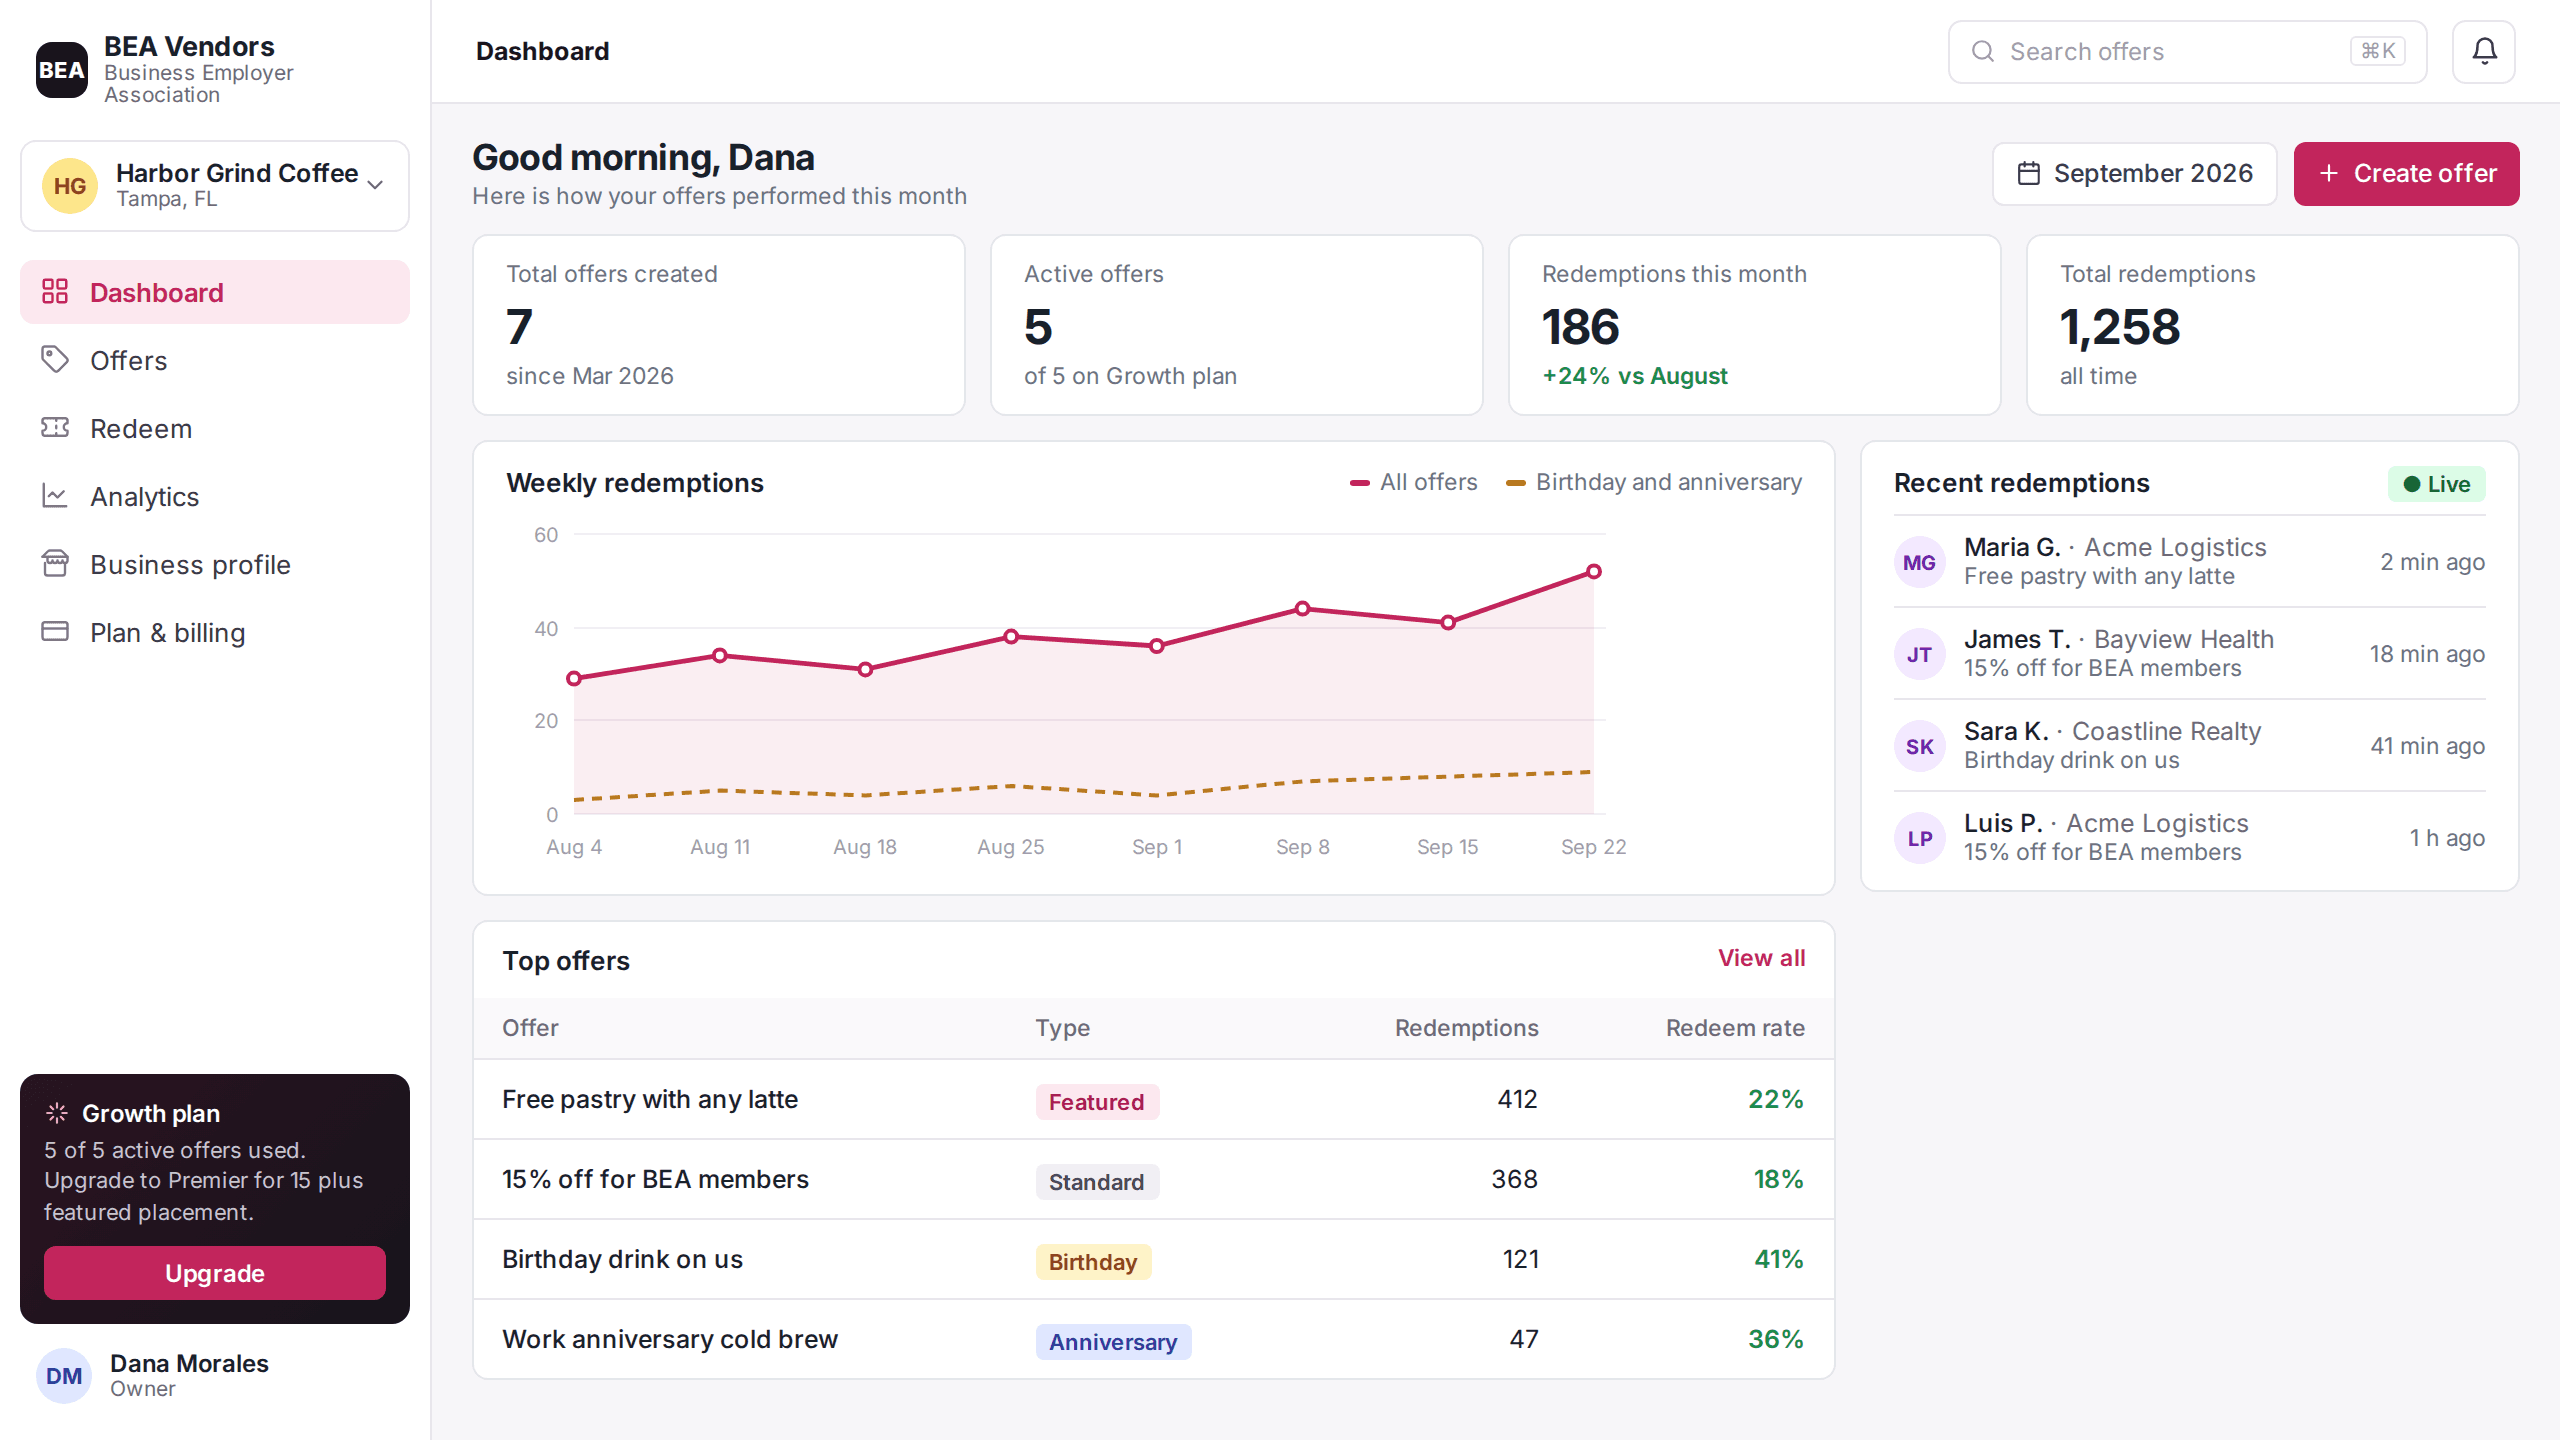The width and height of the screenshot is (2560, 1440).
Task: Click the search magnifier icon
Action: coord(1982,51)
